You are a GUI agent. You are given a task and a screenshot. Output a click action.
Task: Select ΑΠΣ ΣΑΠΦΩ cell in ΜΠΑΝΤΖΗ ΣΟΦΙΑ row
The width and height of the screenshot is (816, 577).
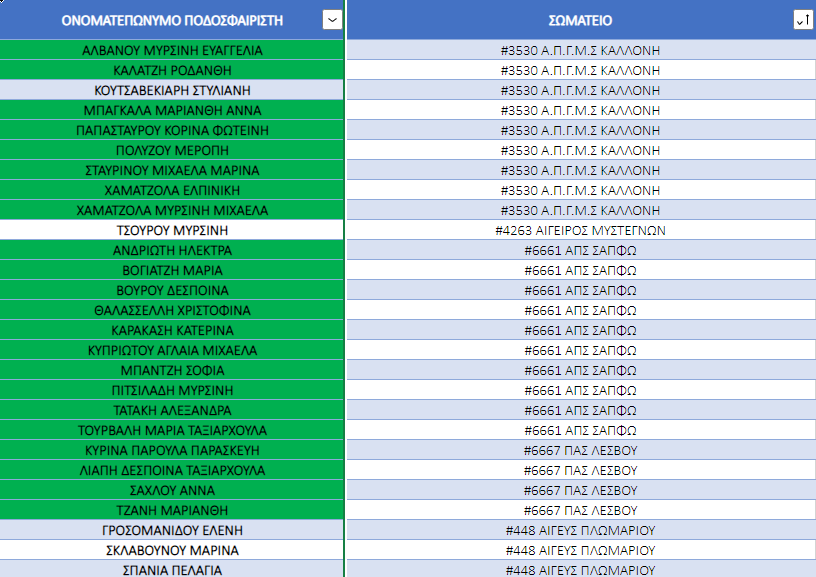pyautogui.click(x=581, y=370)
